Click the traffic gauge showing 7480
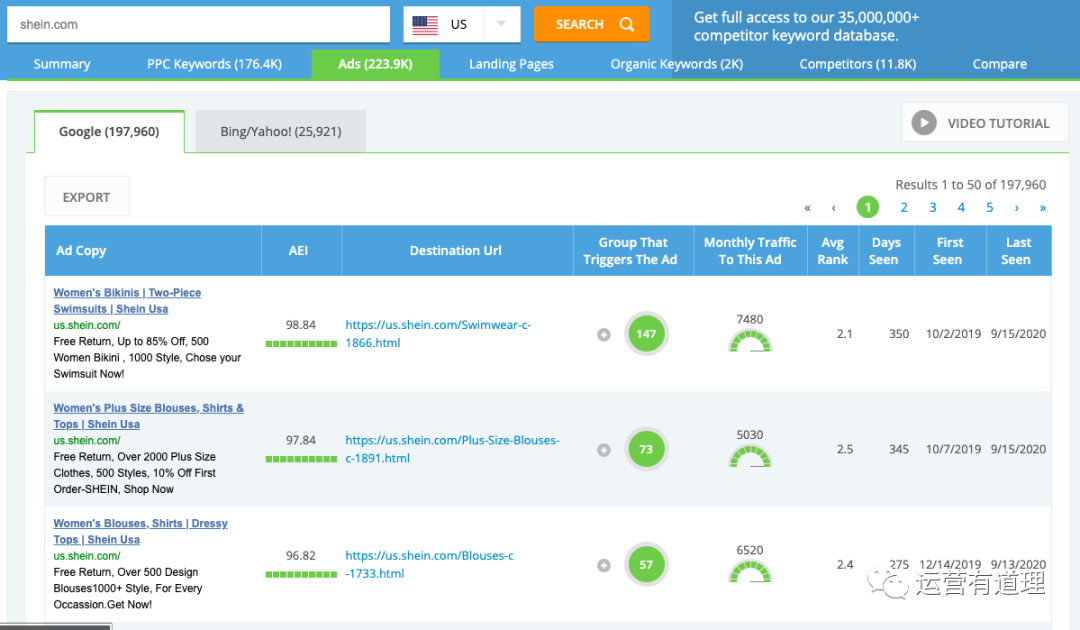 [750, 342]
